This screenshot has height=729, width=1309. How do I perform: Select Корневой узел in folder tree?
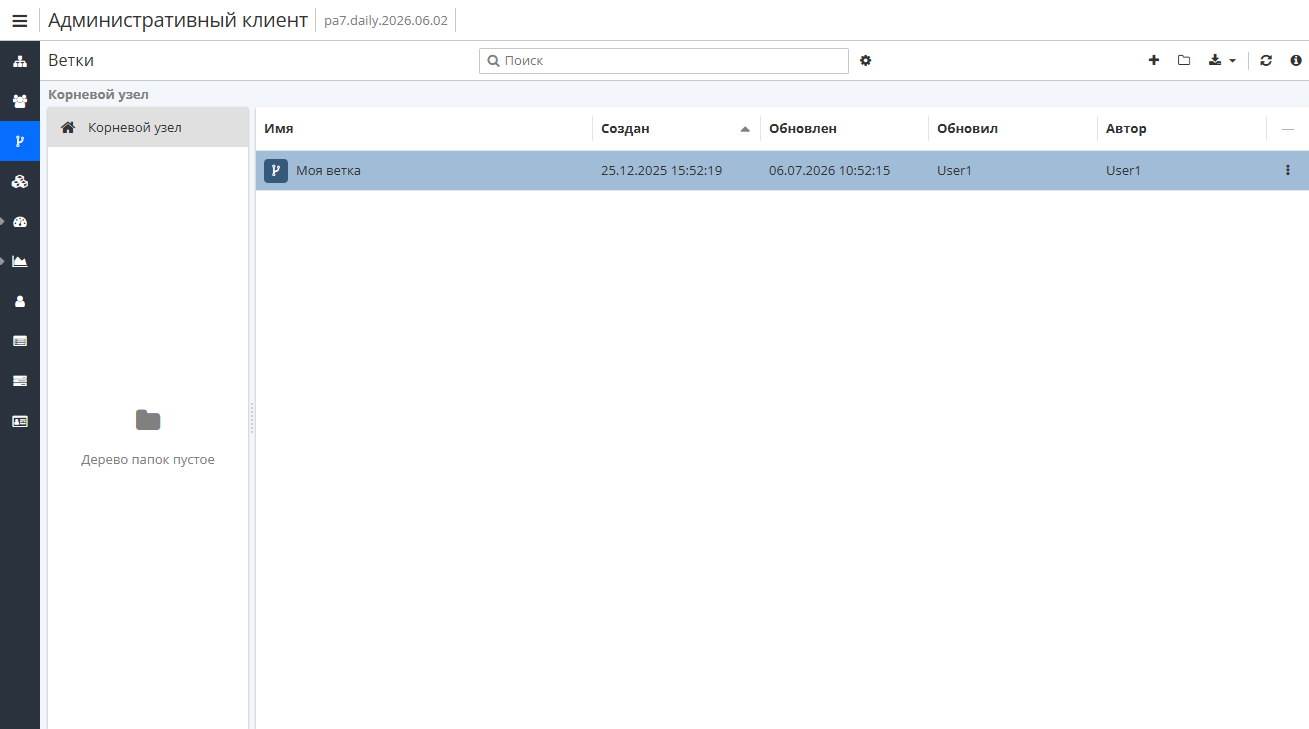coord(148,128)
